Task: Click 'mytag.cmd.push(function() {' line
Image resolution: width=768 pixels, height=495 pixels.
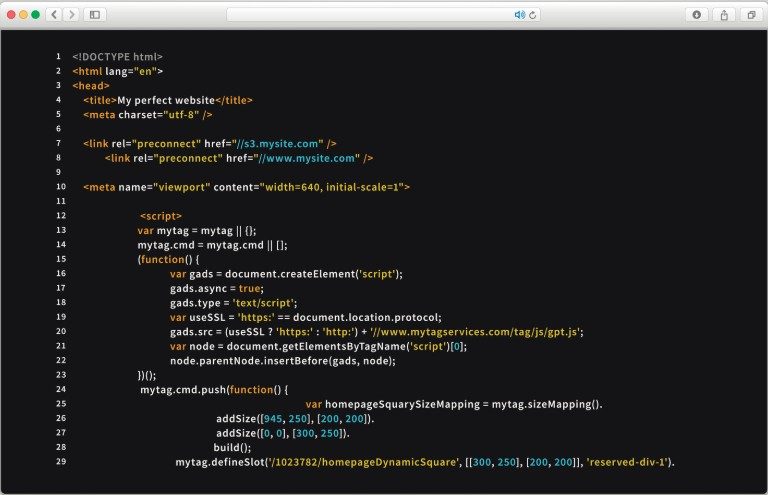Action: (214, 390)
